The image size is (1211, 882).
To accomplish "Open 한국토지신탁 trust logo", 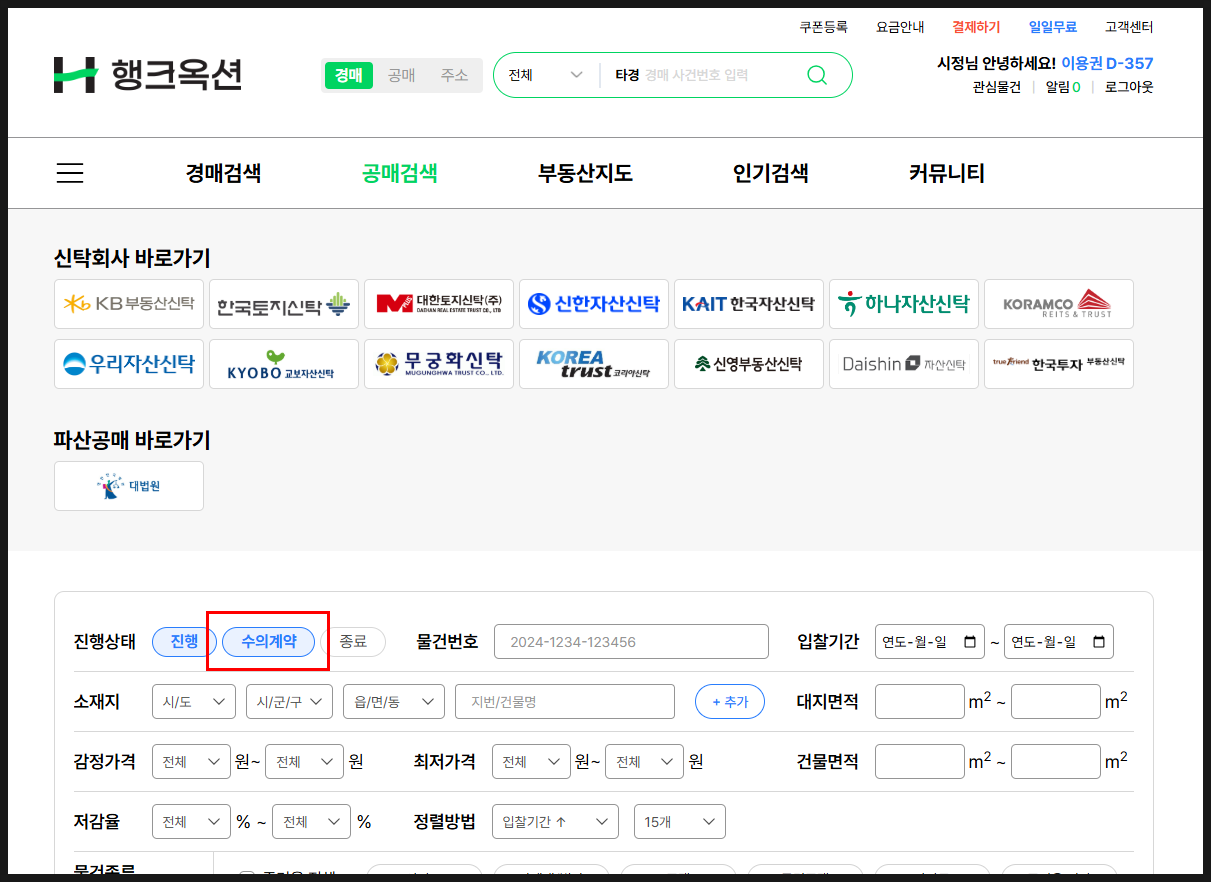I will coord(284,304).
